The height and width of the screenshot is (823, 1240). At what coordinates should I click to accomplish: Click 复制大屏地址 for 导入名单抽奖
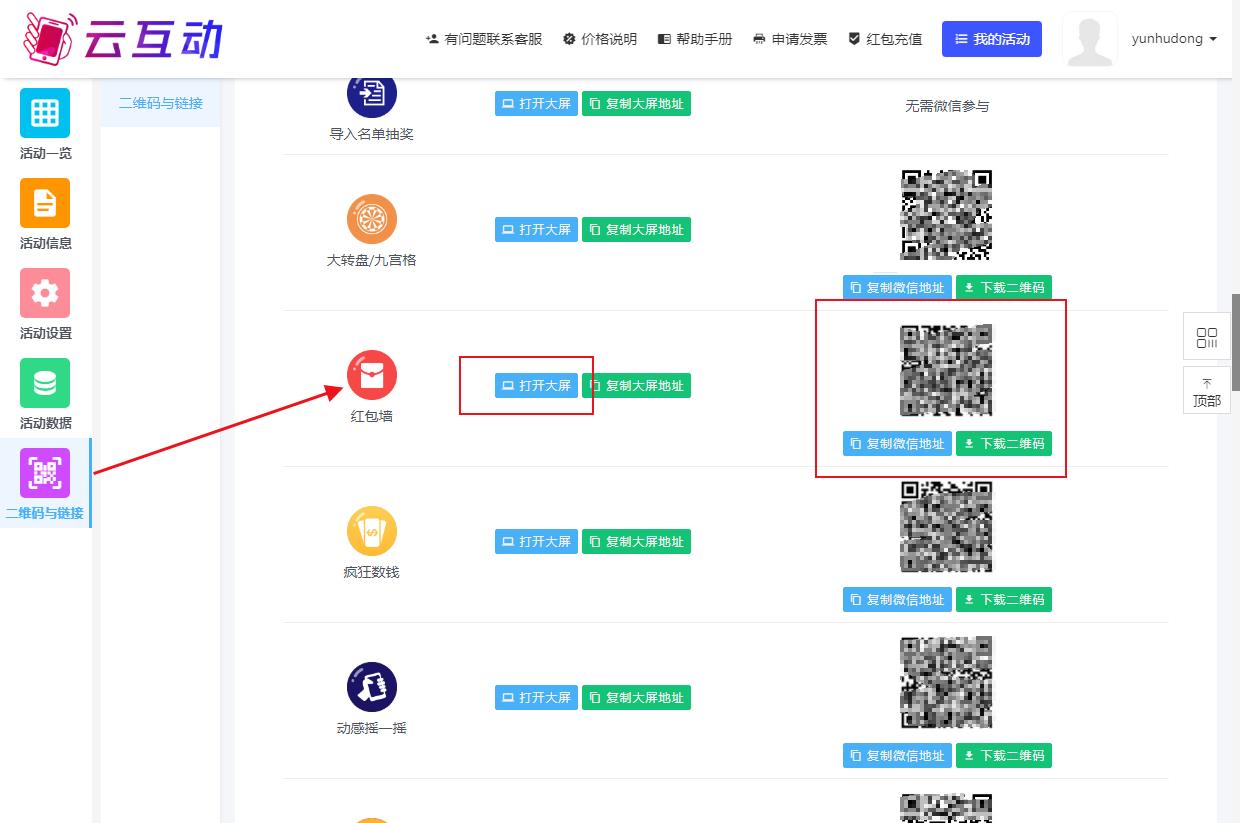tap(636, 104)
